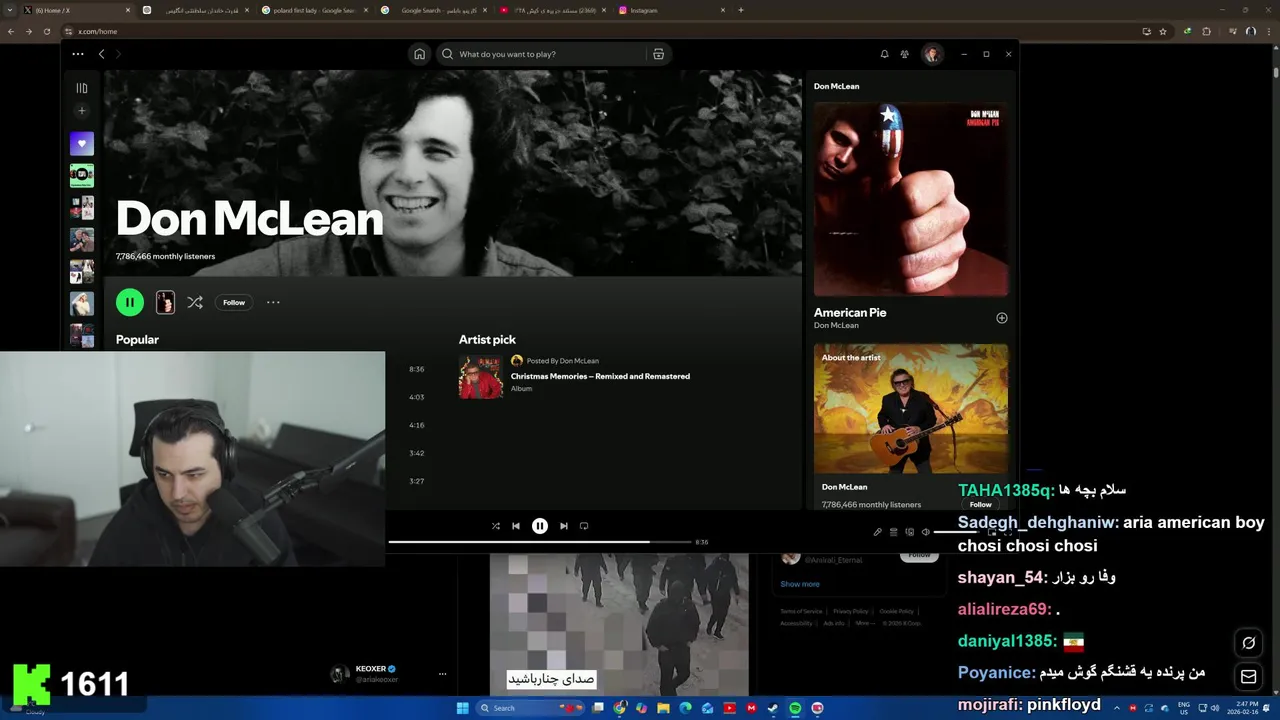This screenshot has height=720, width=1280.
Task: Mute Spotify with the speaker icon
Action: (x=926, y=532)
